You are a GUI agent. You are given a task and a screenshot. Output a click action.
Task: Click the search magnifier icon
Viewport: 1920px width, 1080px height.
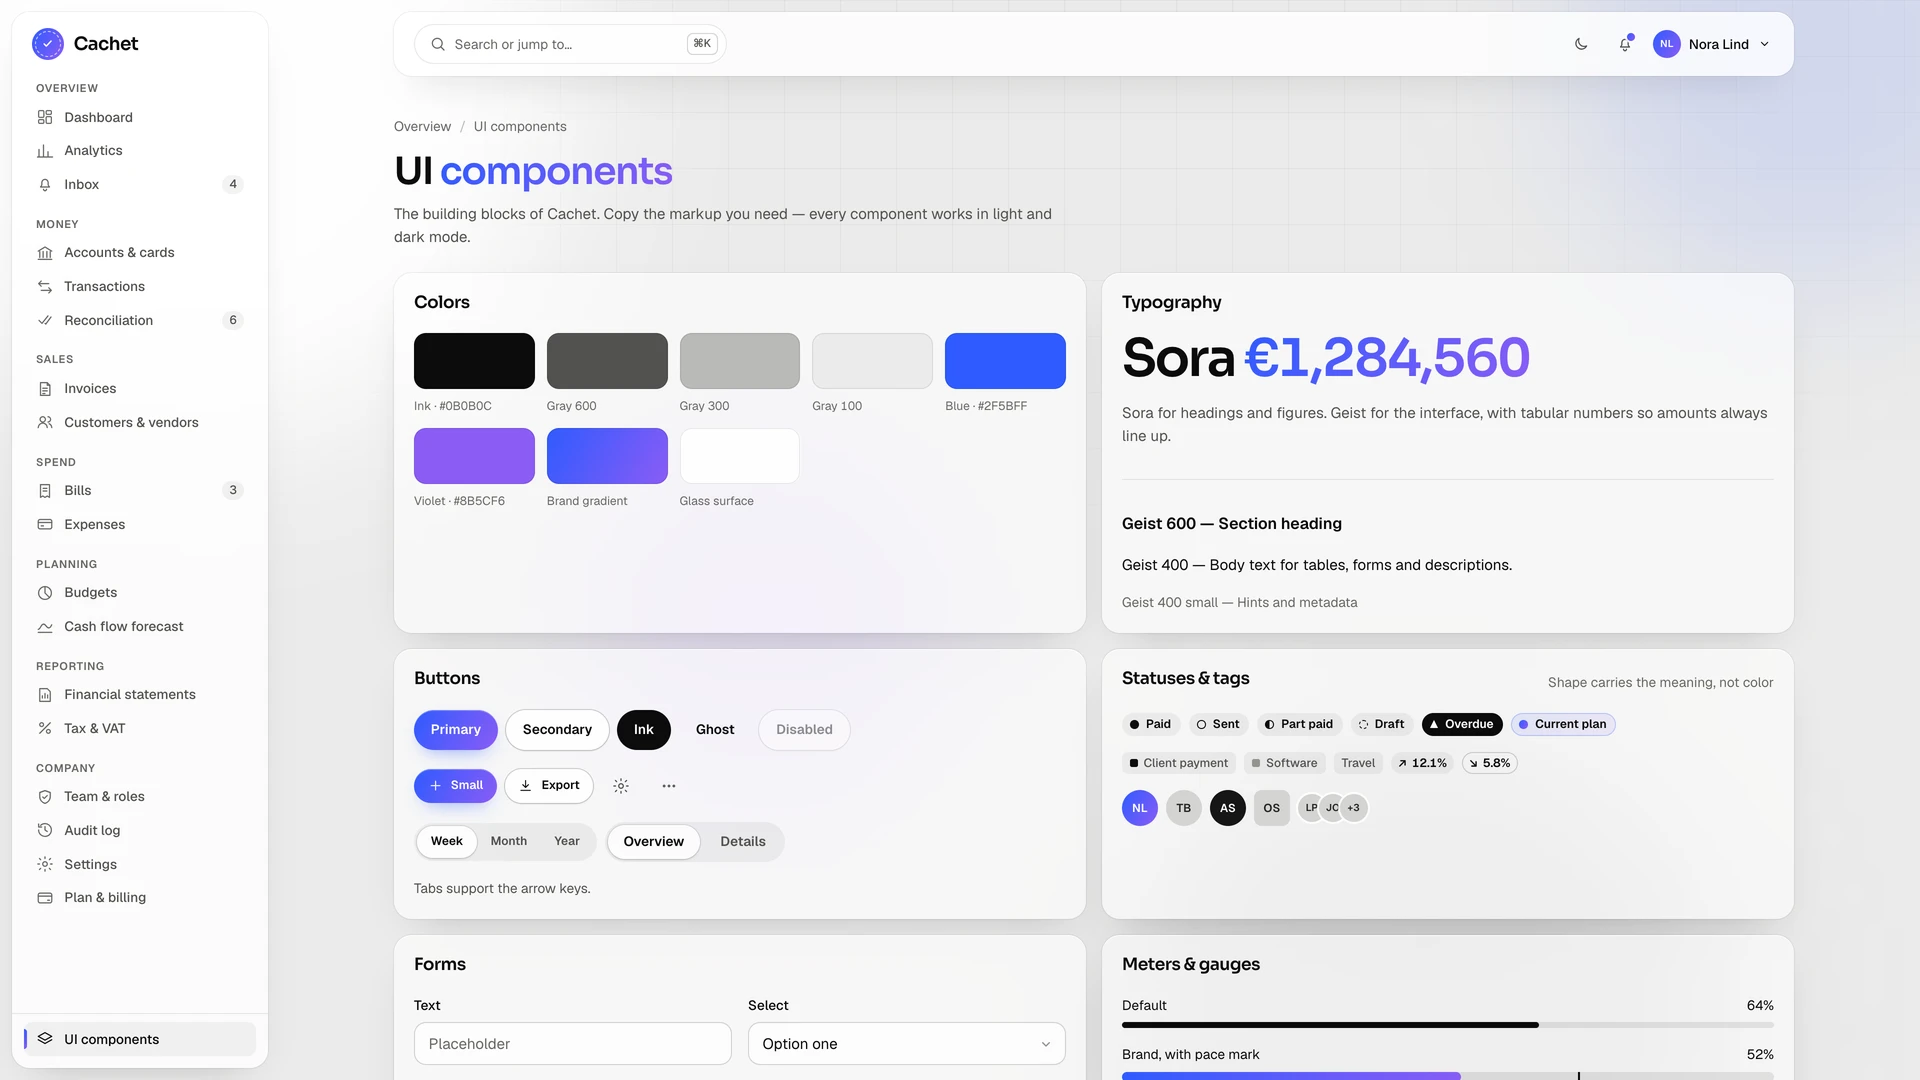click(x=438, y=44)
